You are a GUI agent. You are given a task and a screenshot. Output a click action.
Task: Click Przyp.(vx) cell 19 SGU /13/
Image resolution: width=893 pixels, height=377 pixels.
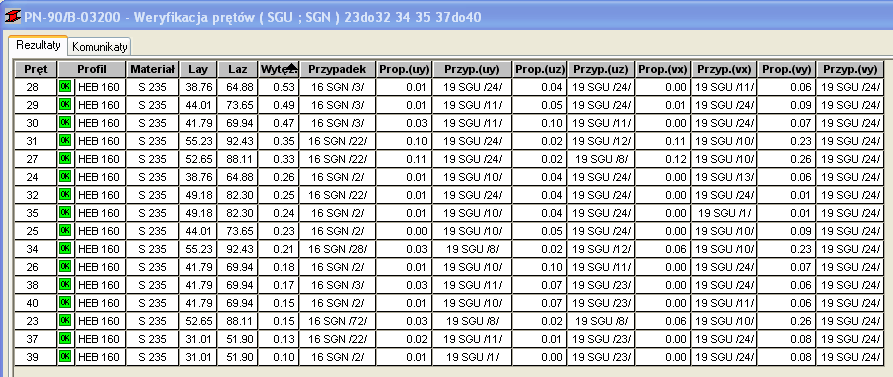point(724,177)
